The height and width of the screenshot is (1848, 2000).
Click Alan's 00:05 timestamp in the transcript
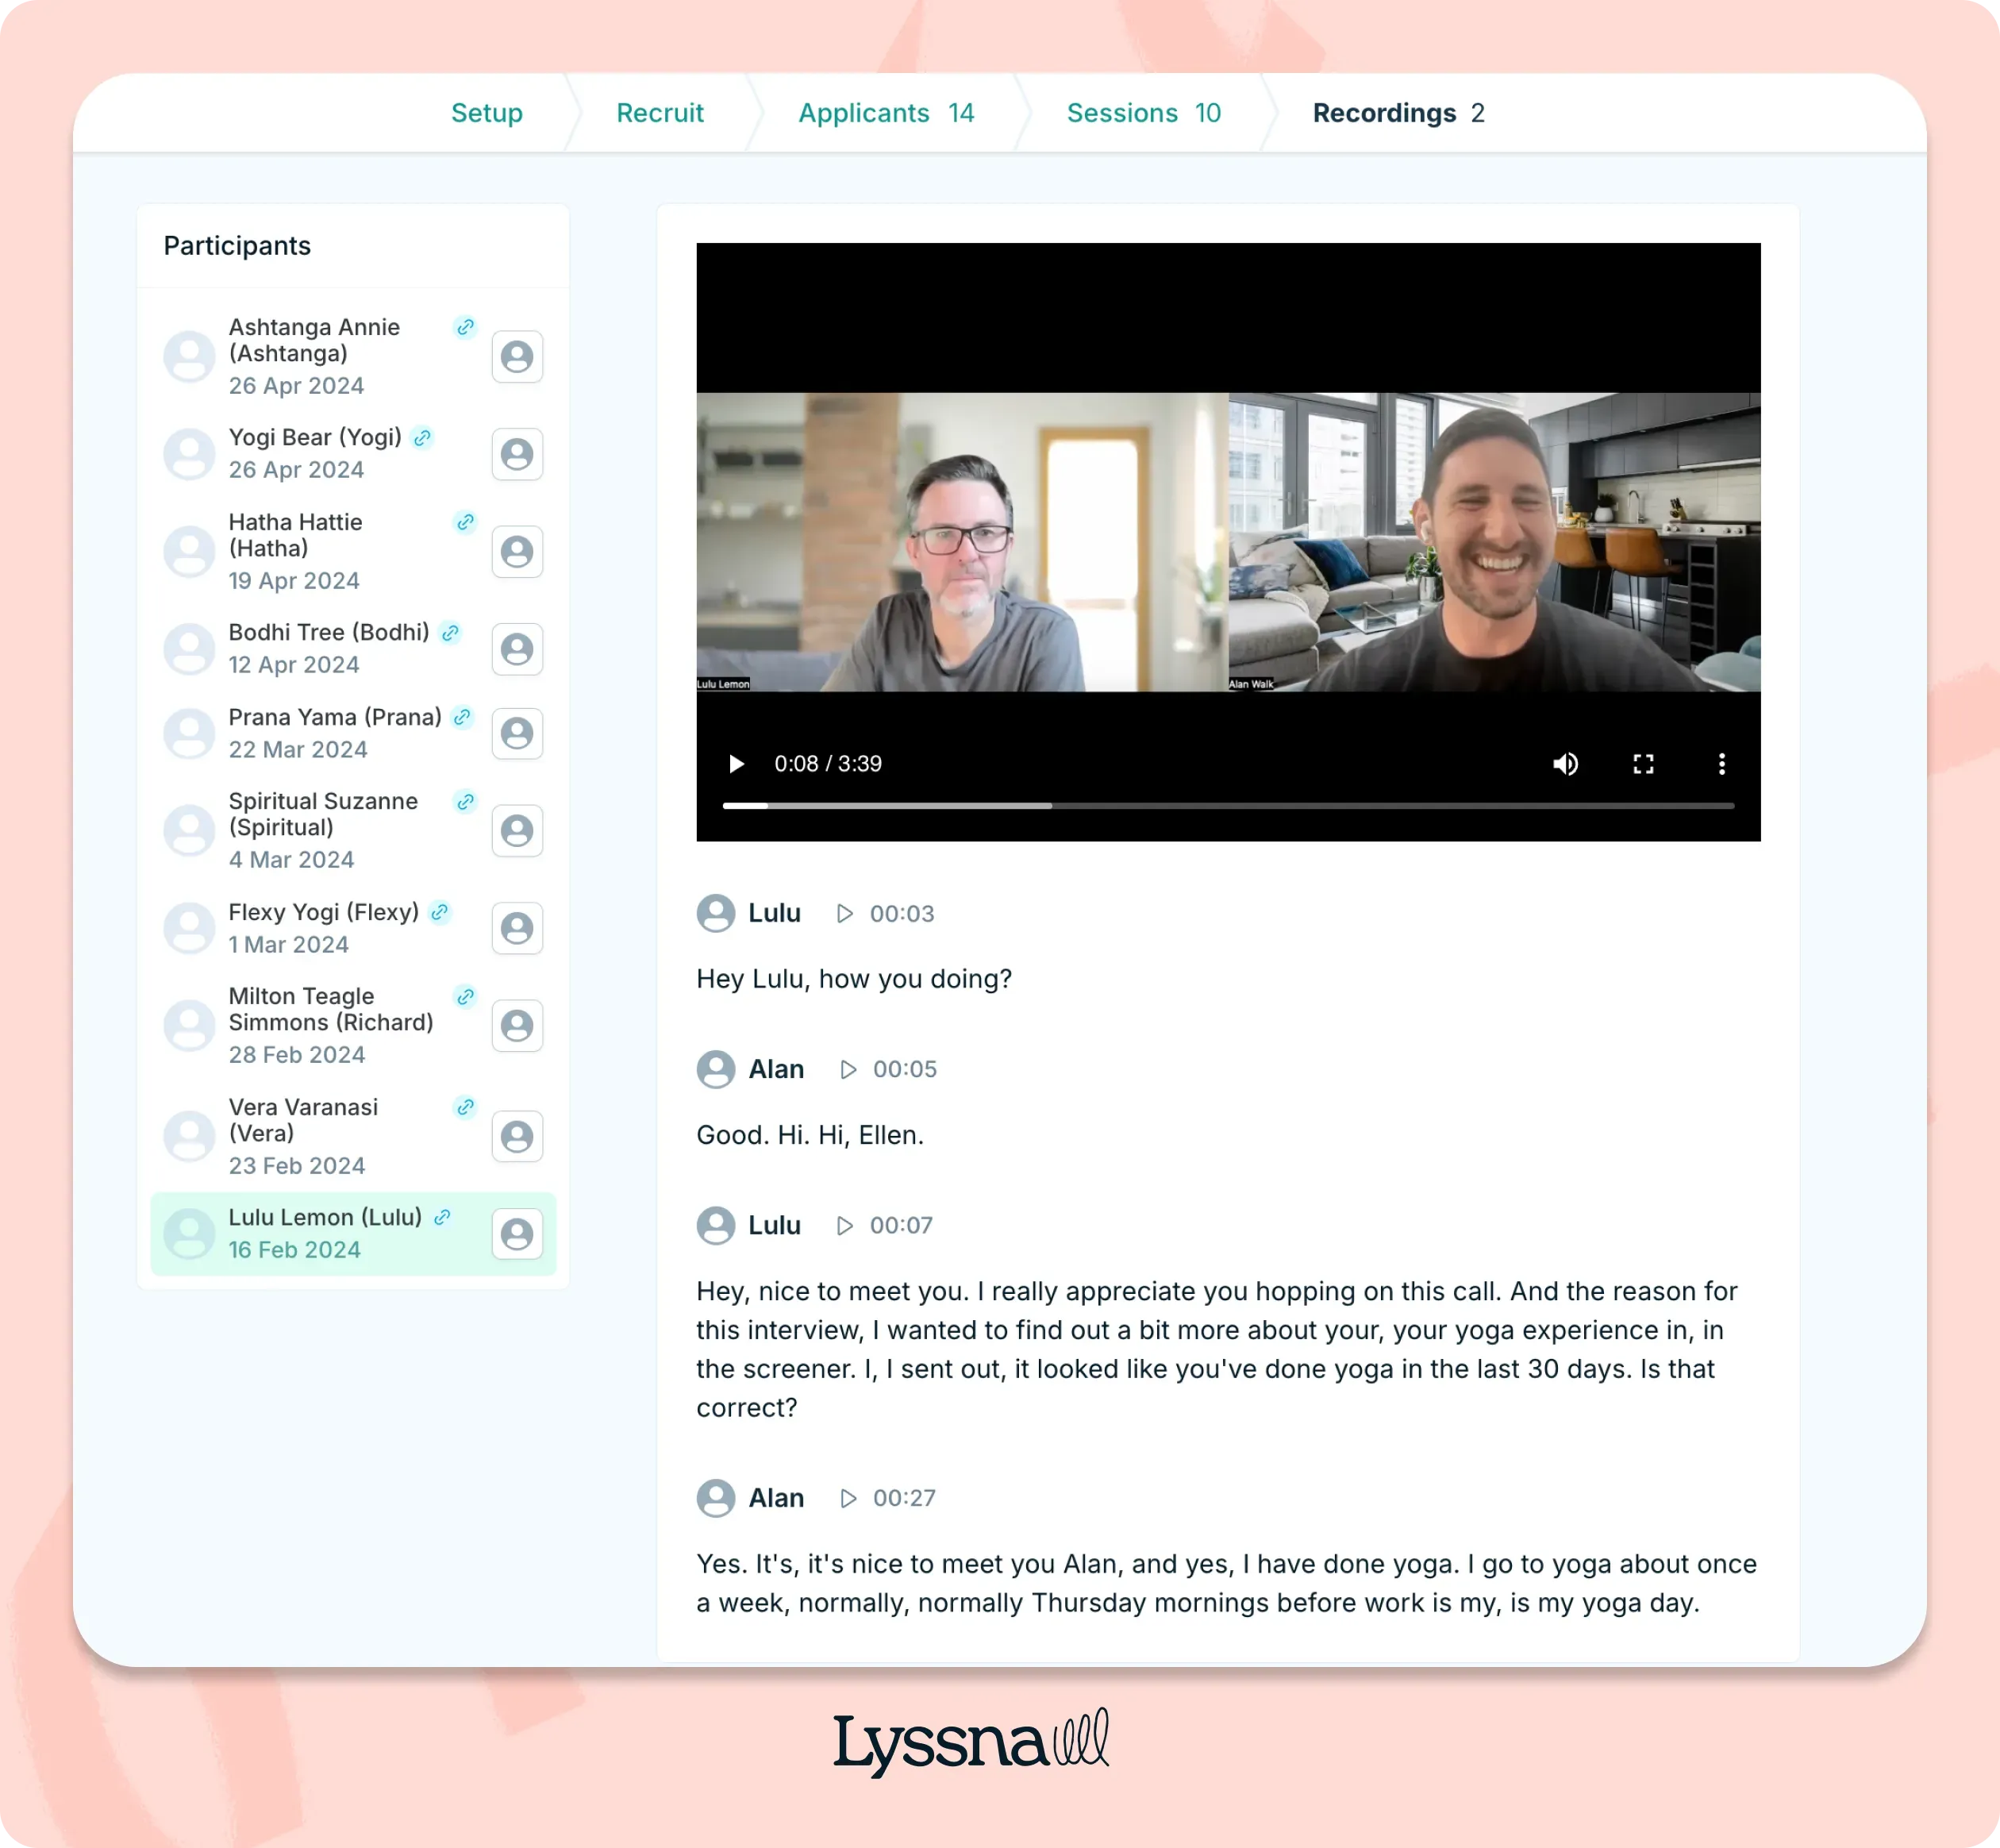click(904, 1068)
